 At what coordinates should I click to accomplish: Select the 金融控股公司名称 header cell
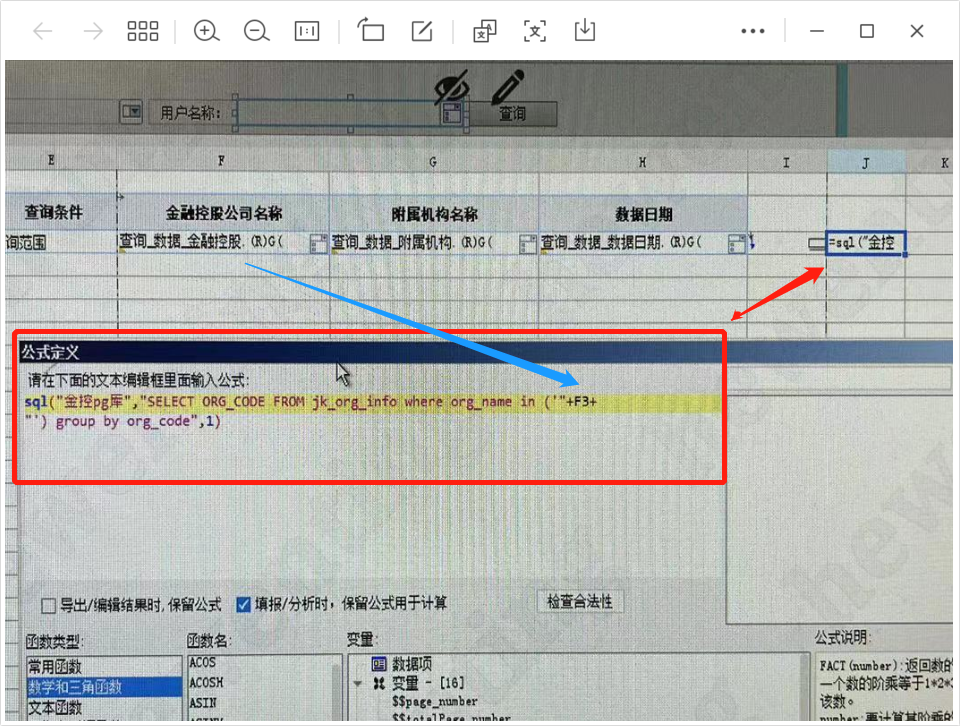click(x=223, y=213)
